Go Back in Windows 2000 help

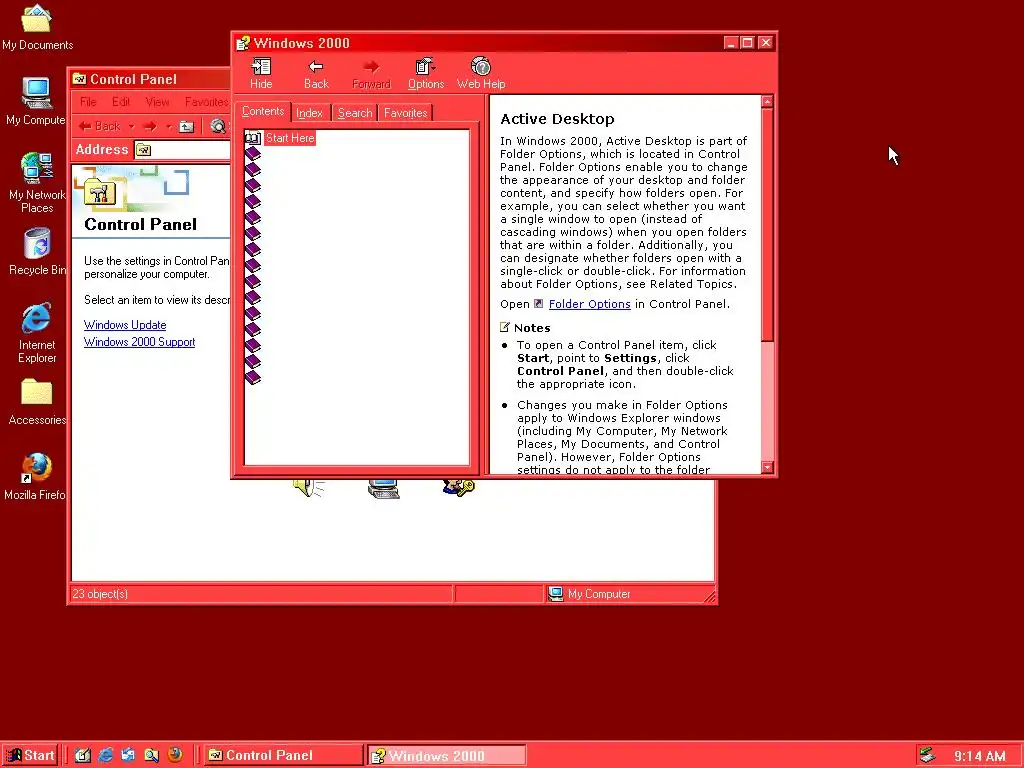coord(316,74)
